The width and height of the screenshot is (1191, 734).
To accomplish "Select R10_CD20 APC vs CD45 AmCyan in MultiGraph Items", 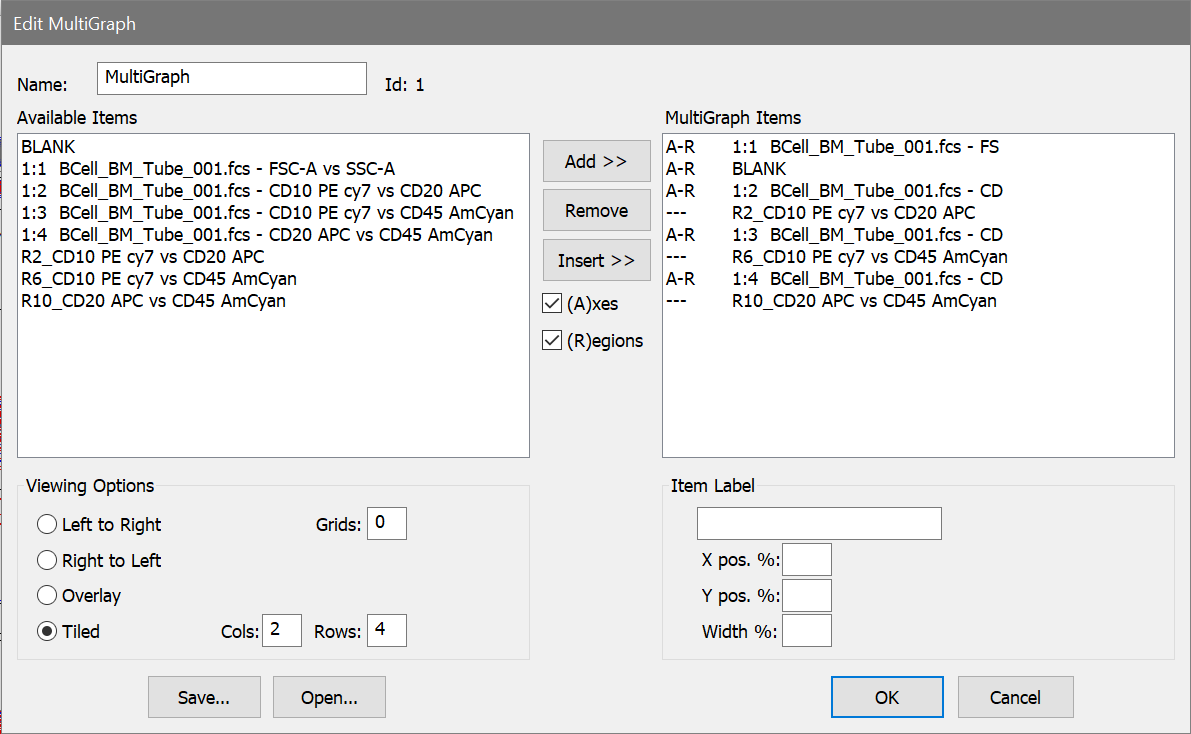I will [863, 301].
